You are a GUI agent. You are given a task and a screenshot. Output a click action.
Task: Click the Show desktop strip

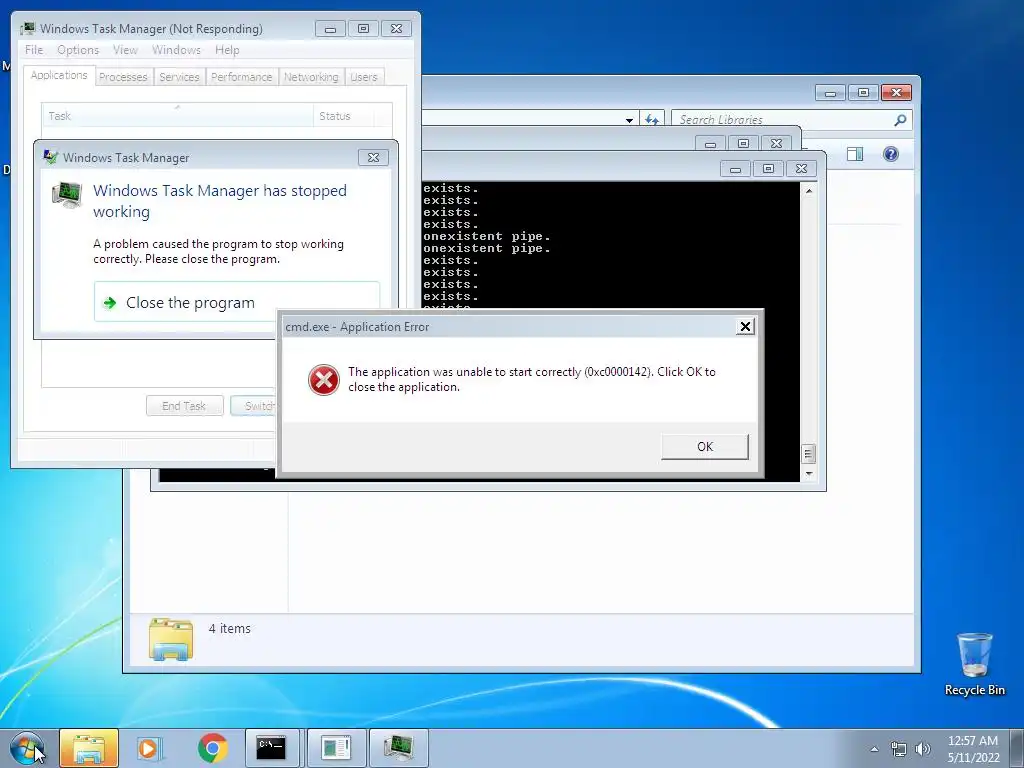tap(1017, 748)
